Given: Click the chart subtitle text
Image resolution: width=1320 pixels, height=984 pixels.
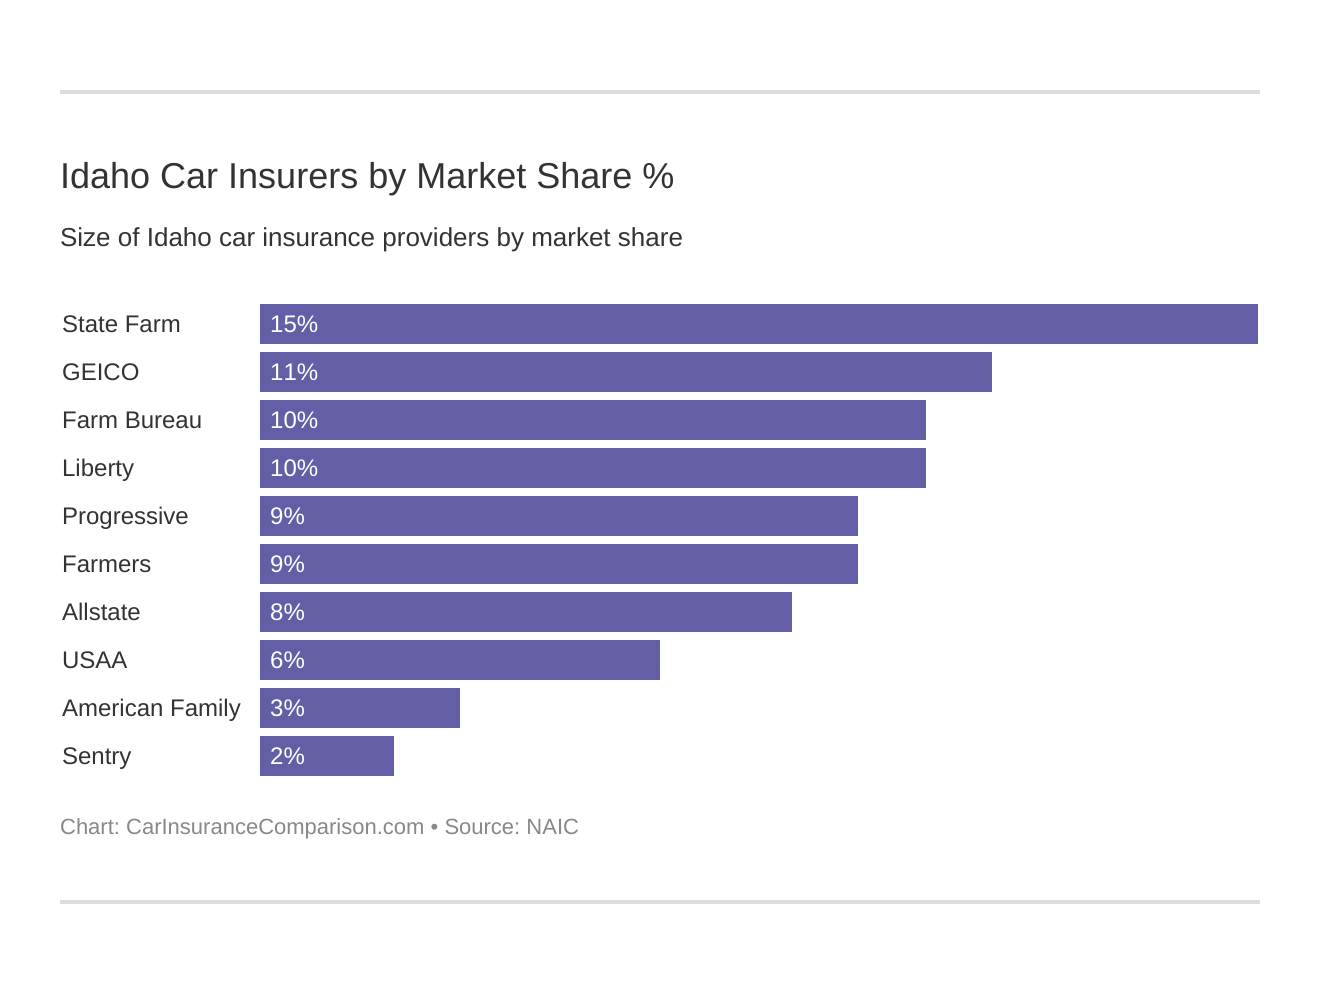Looking at the screenshot, I should (371, 238).
